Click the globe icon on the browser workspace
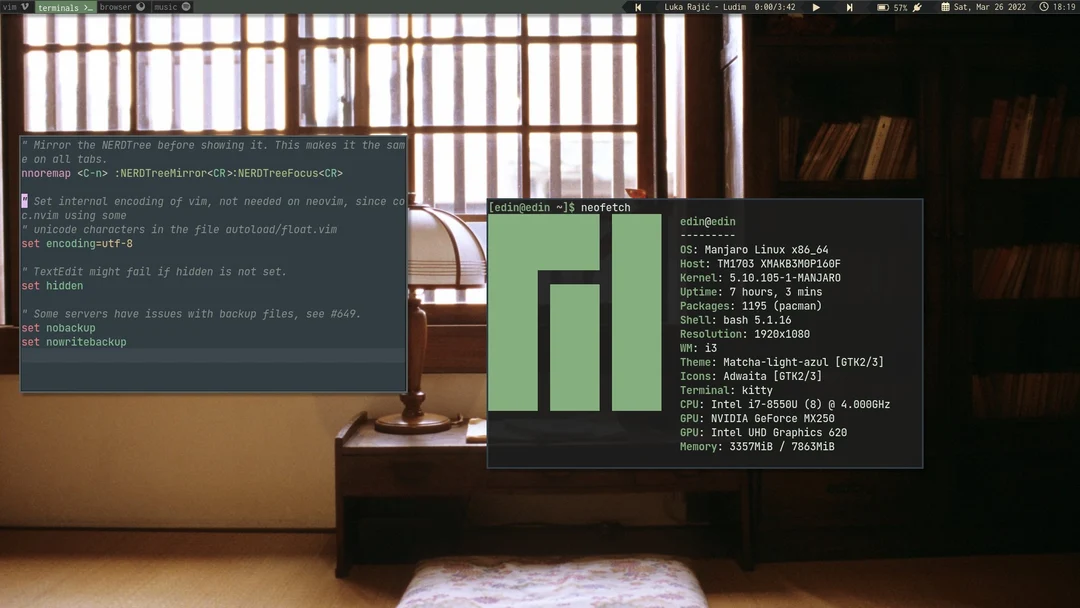 (x=142, y=7)
